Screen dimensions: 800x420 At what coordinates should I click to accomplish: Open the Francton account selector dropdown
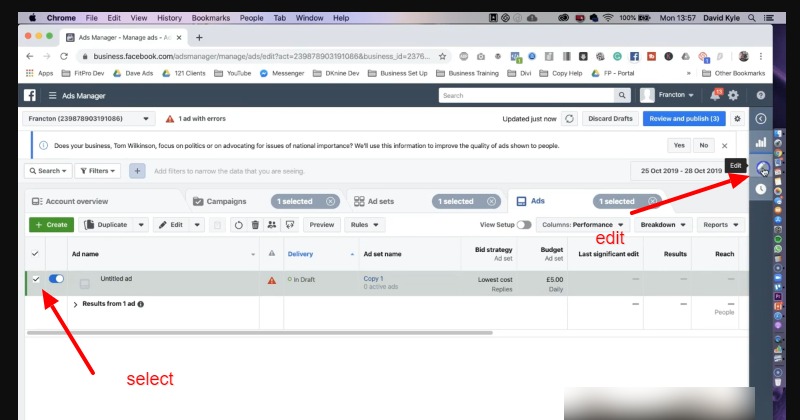click(x=88, y=119)
